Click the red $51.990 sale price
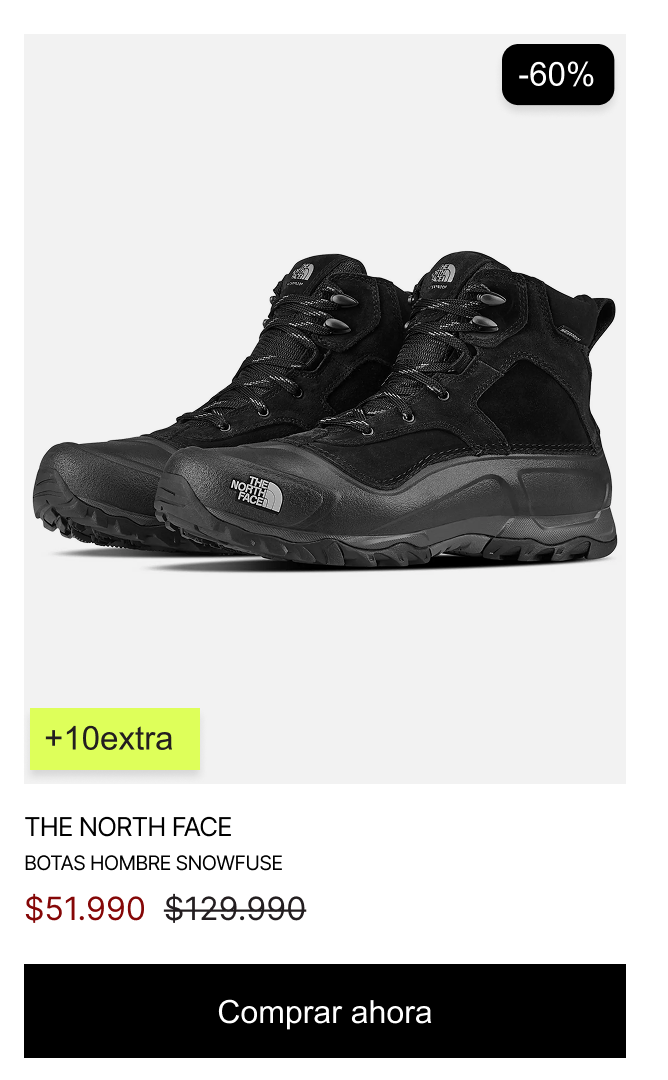This screenshot has height=1080, width=668. [x=85, y=908]
